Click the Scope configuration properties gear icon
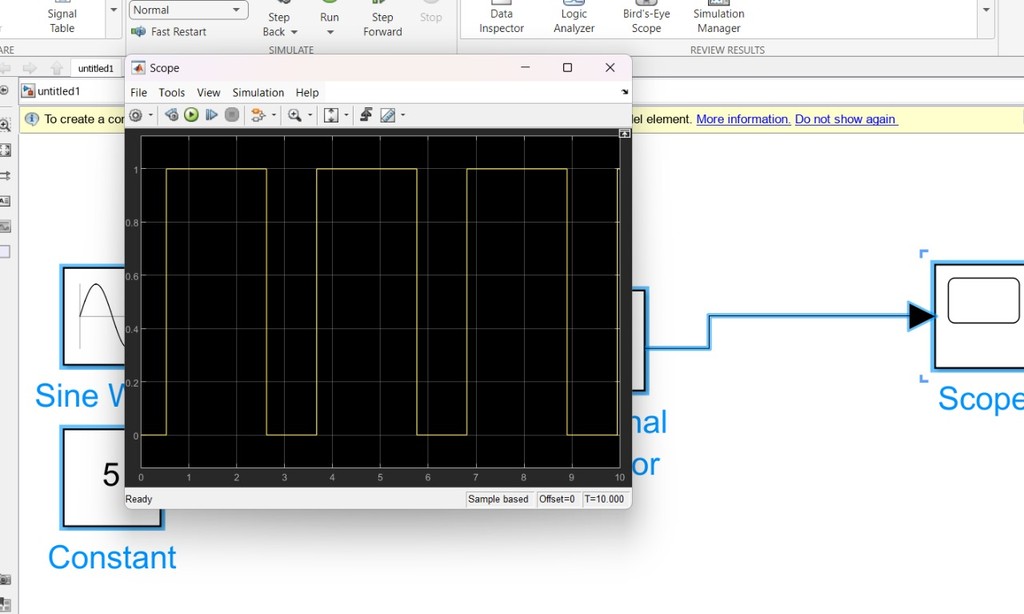 tap(136, 115)
